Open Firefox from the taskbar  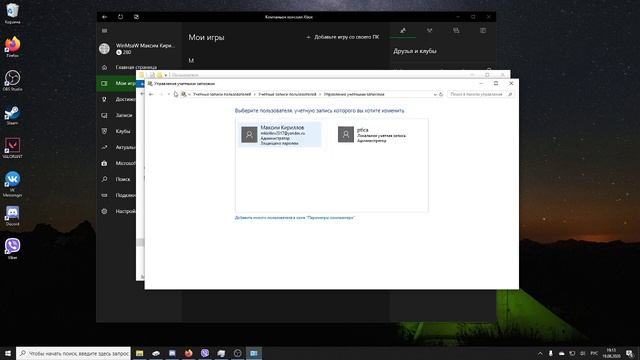click(x=189, y=353)
